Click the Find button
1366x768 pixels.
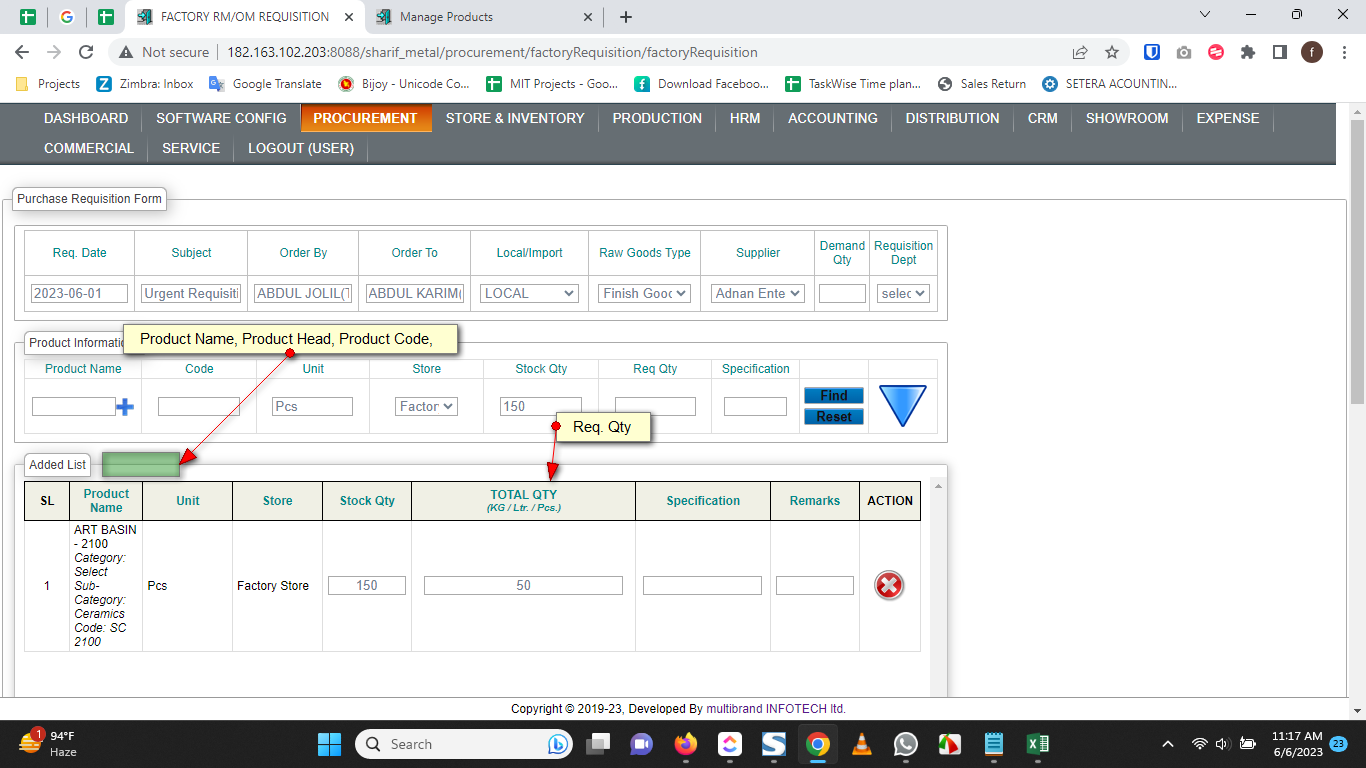[x=834, y=396]
